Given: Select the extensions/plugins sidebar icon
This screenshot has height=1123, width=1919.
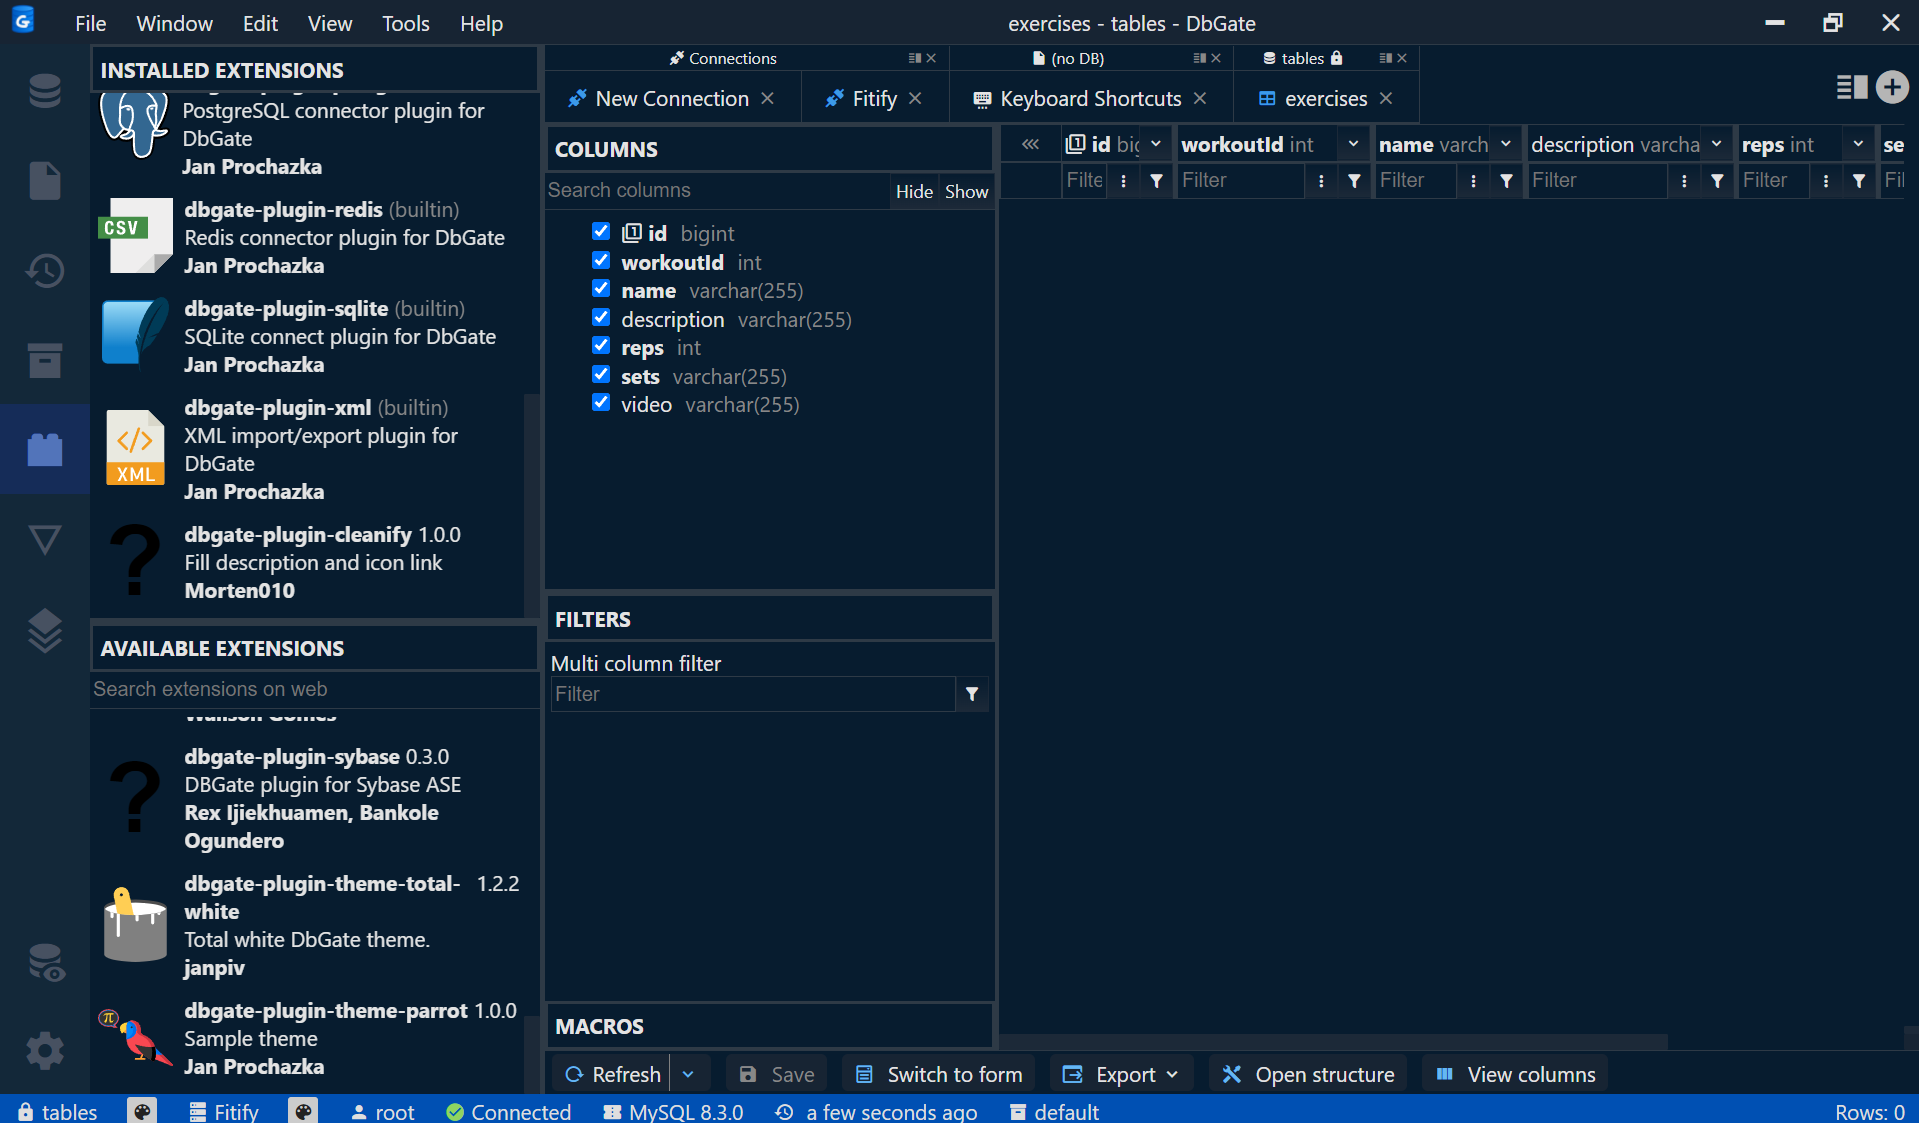Looking at the screenshot, I should [x=45, y=449].
